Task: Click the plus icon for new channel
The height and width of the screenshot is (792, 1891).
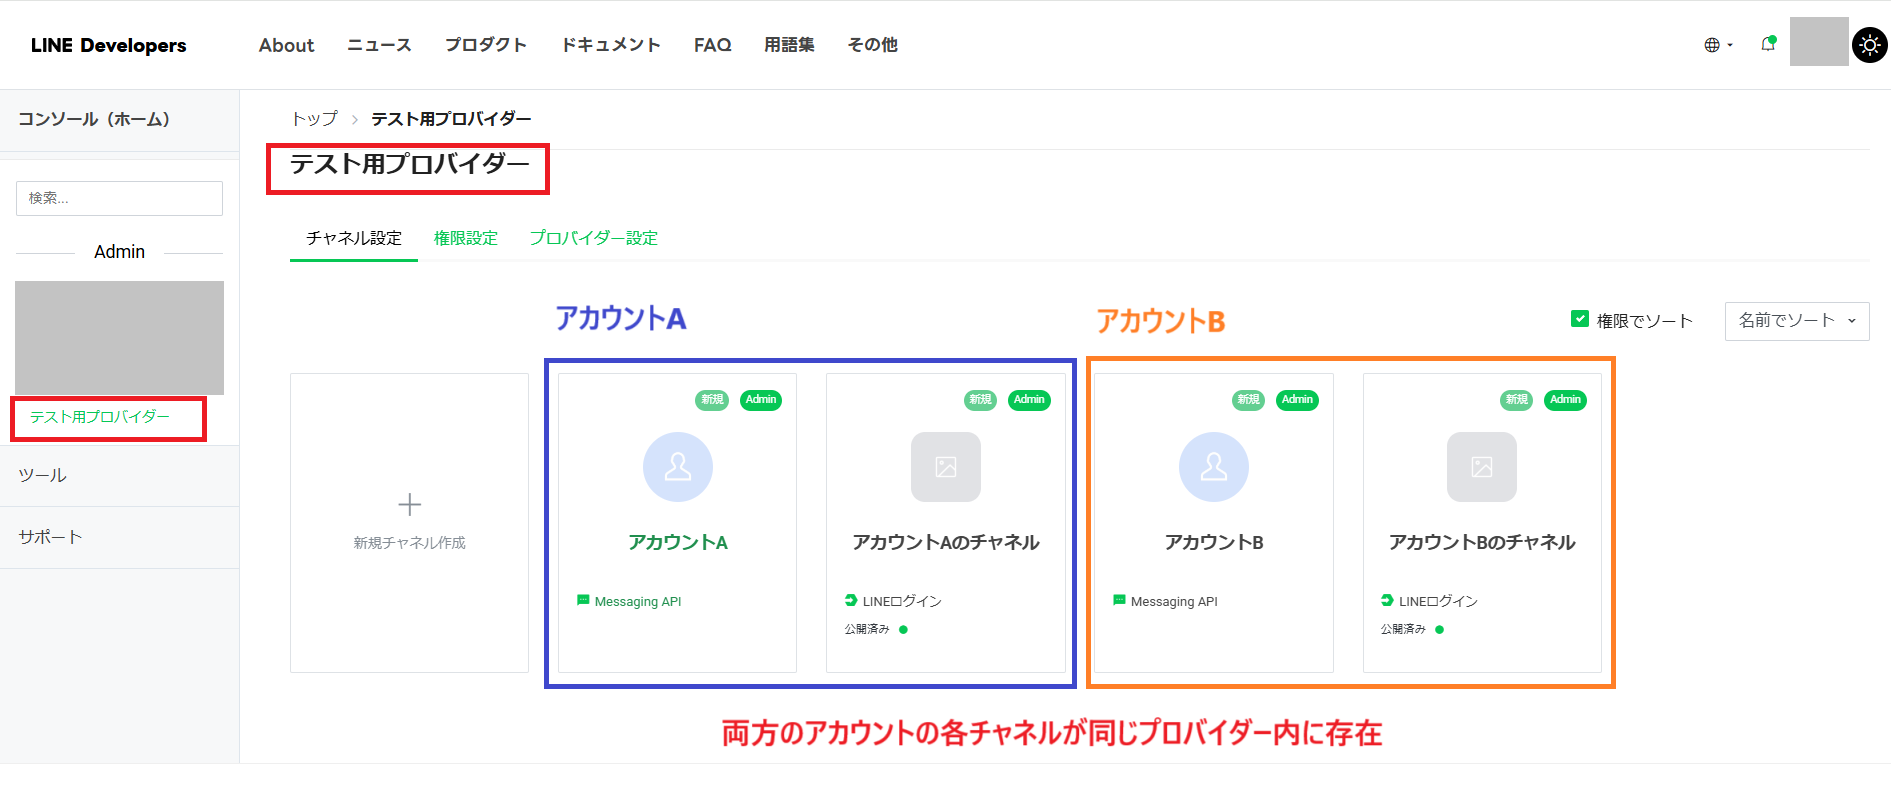Action: (x=409, y=504)
